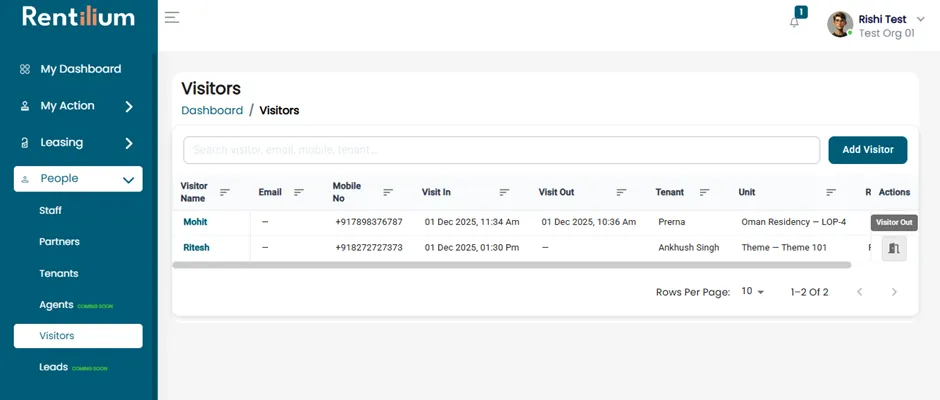Focus the visitor search field
The image size is (940, 400).
coord(501,150)
